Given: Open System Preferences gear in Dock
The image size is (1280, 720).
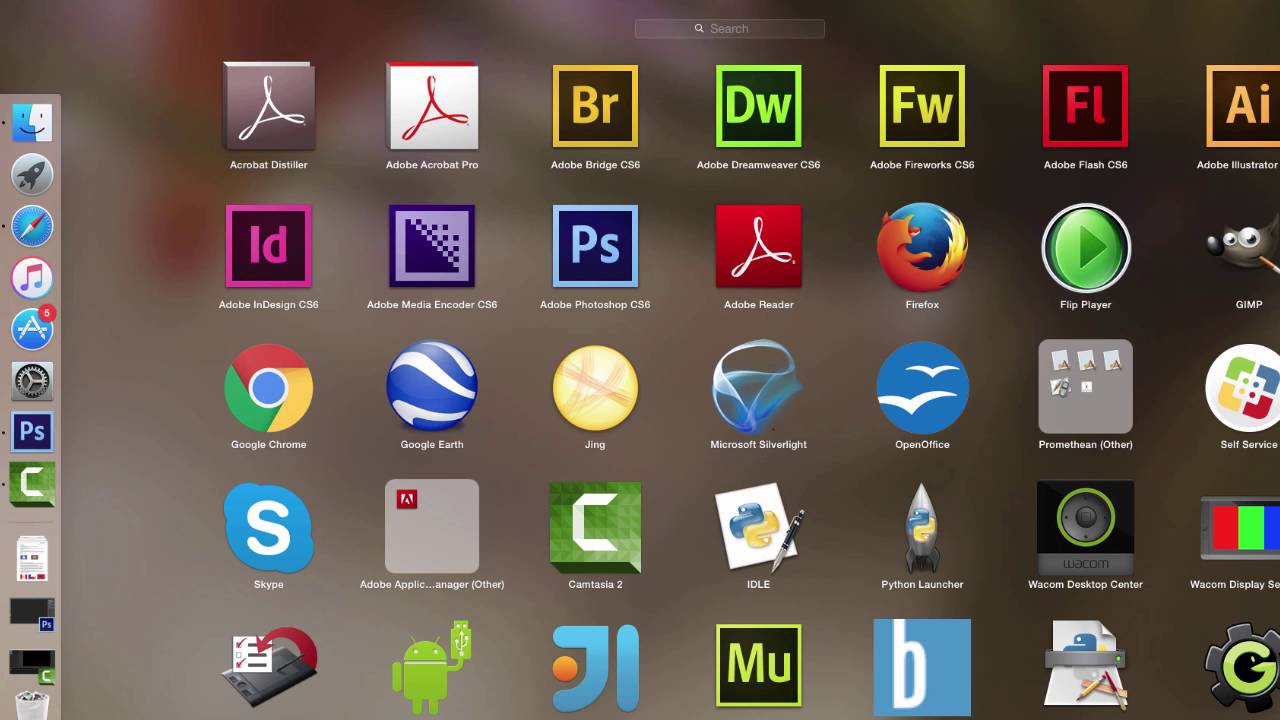Looking at the screenshot, I should (x=32, y=381).
